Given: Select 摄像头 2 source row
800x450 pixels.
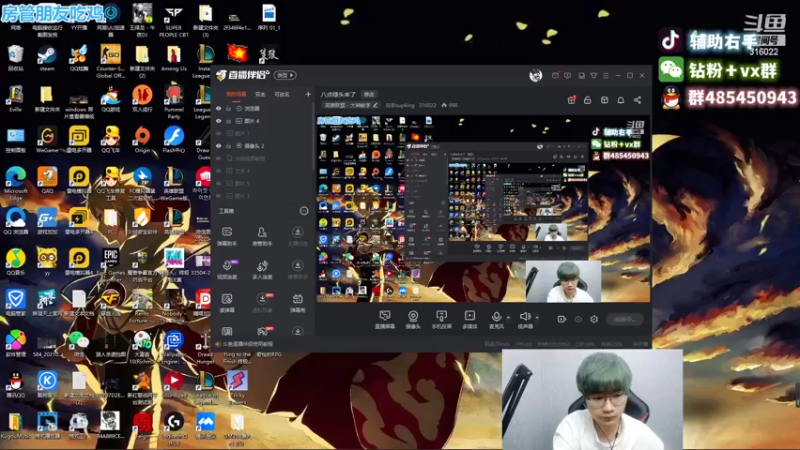Looking at the screenshot, I should click(264, 146).
